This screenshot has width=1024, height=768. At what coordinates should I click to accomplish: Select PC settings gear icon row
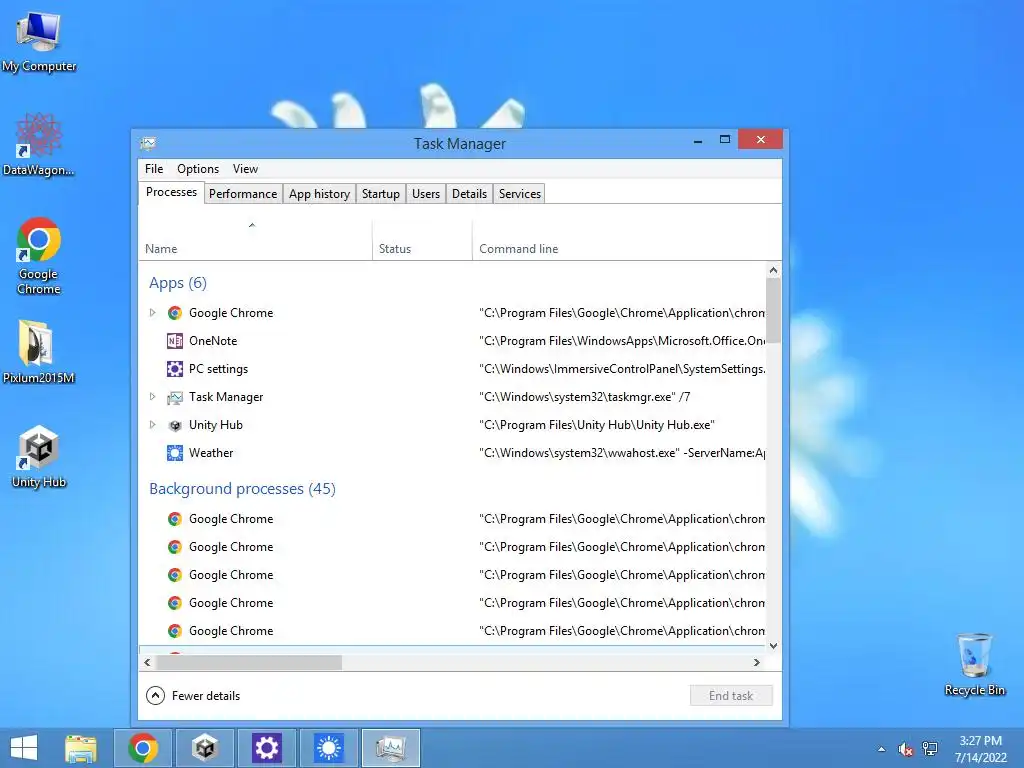click(x=174, y=369)
